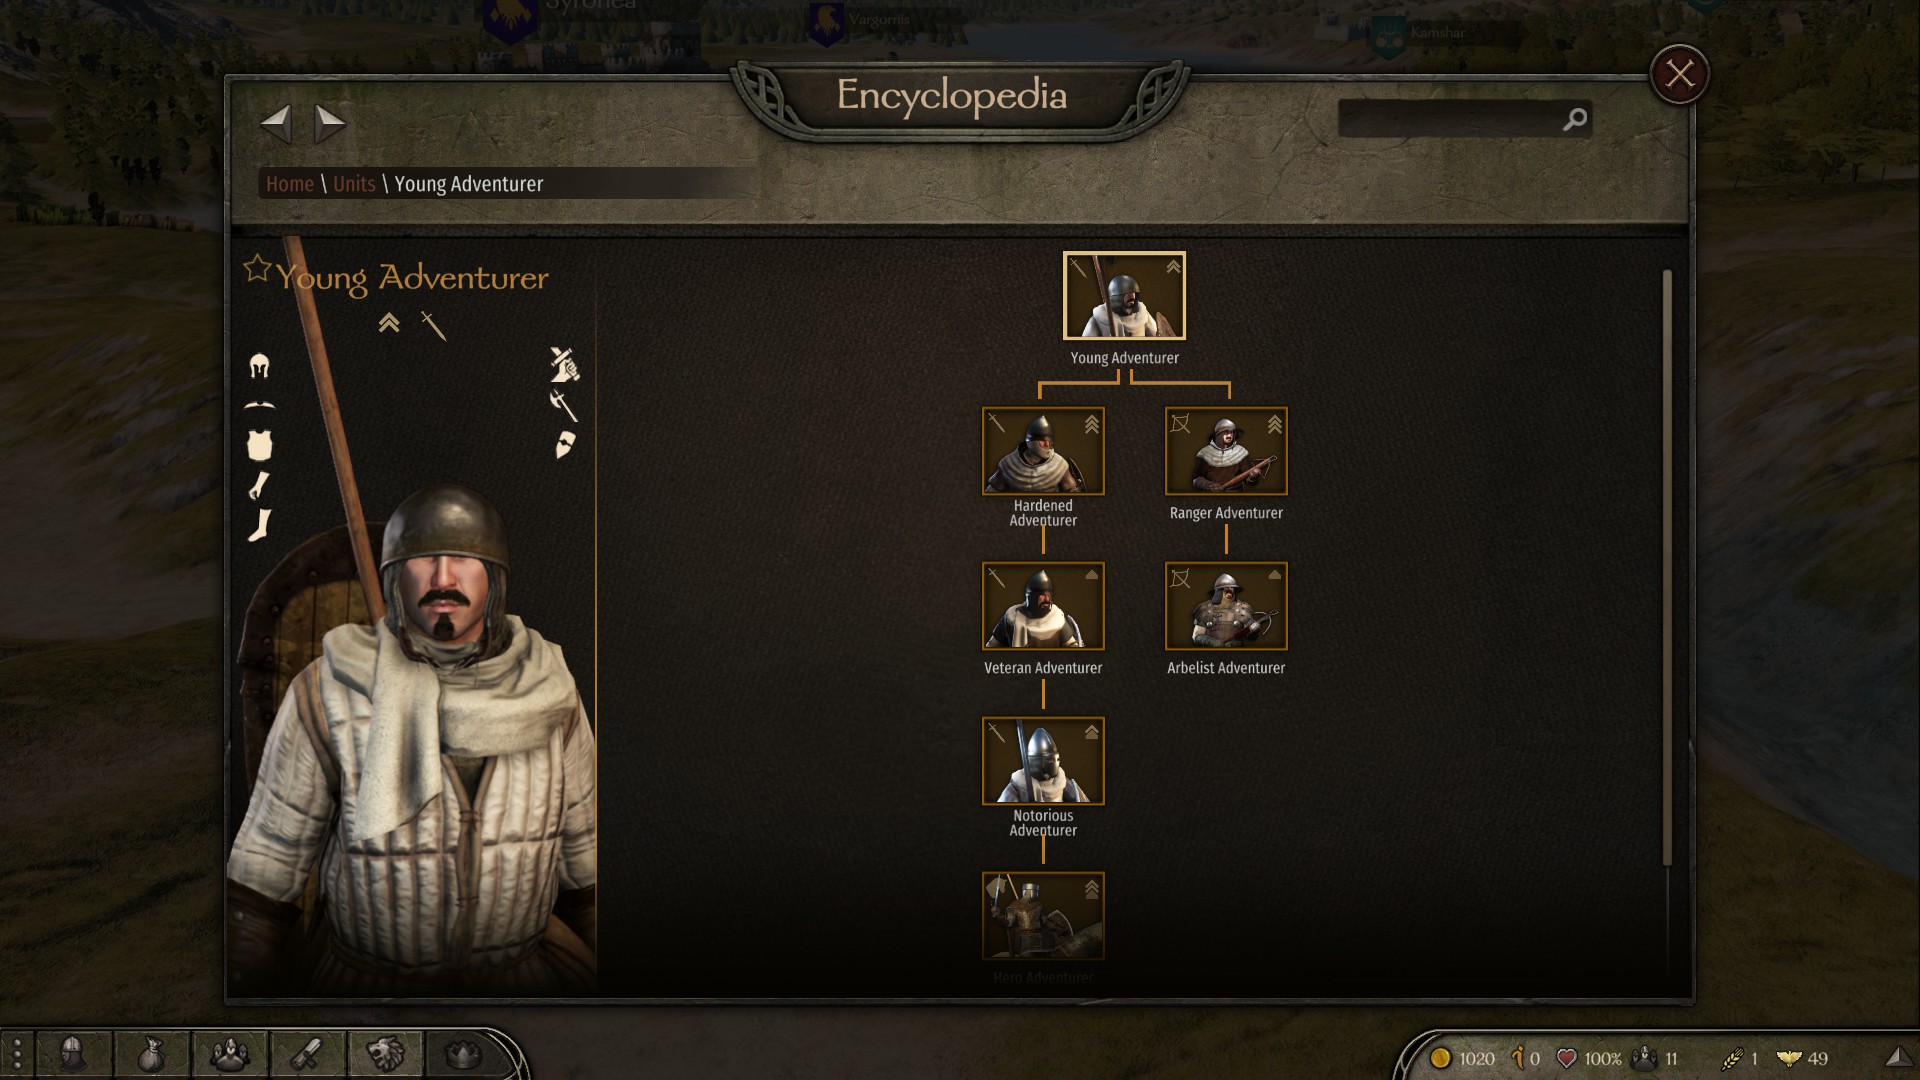
Task: Open Units in the breadcrumb
Action: coord(354,184)
